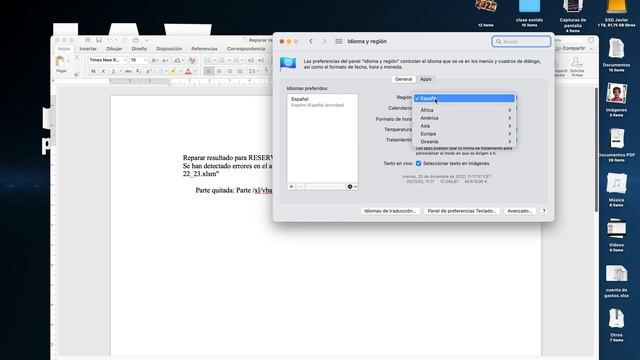Switch to the Disposición ribbon tab
Image resolution: width=640 pixels, height=360 pixels.
tap(169, 49)
